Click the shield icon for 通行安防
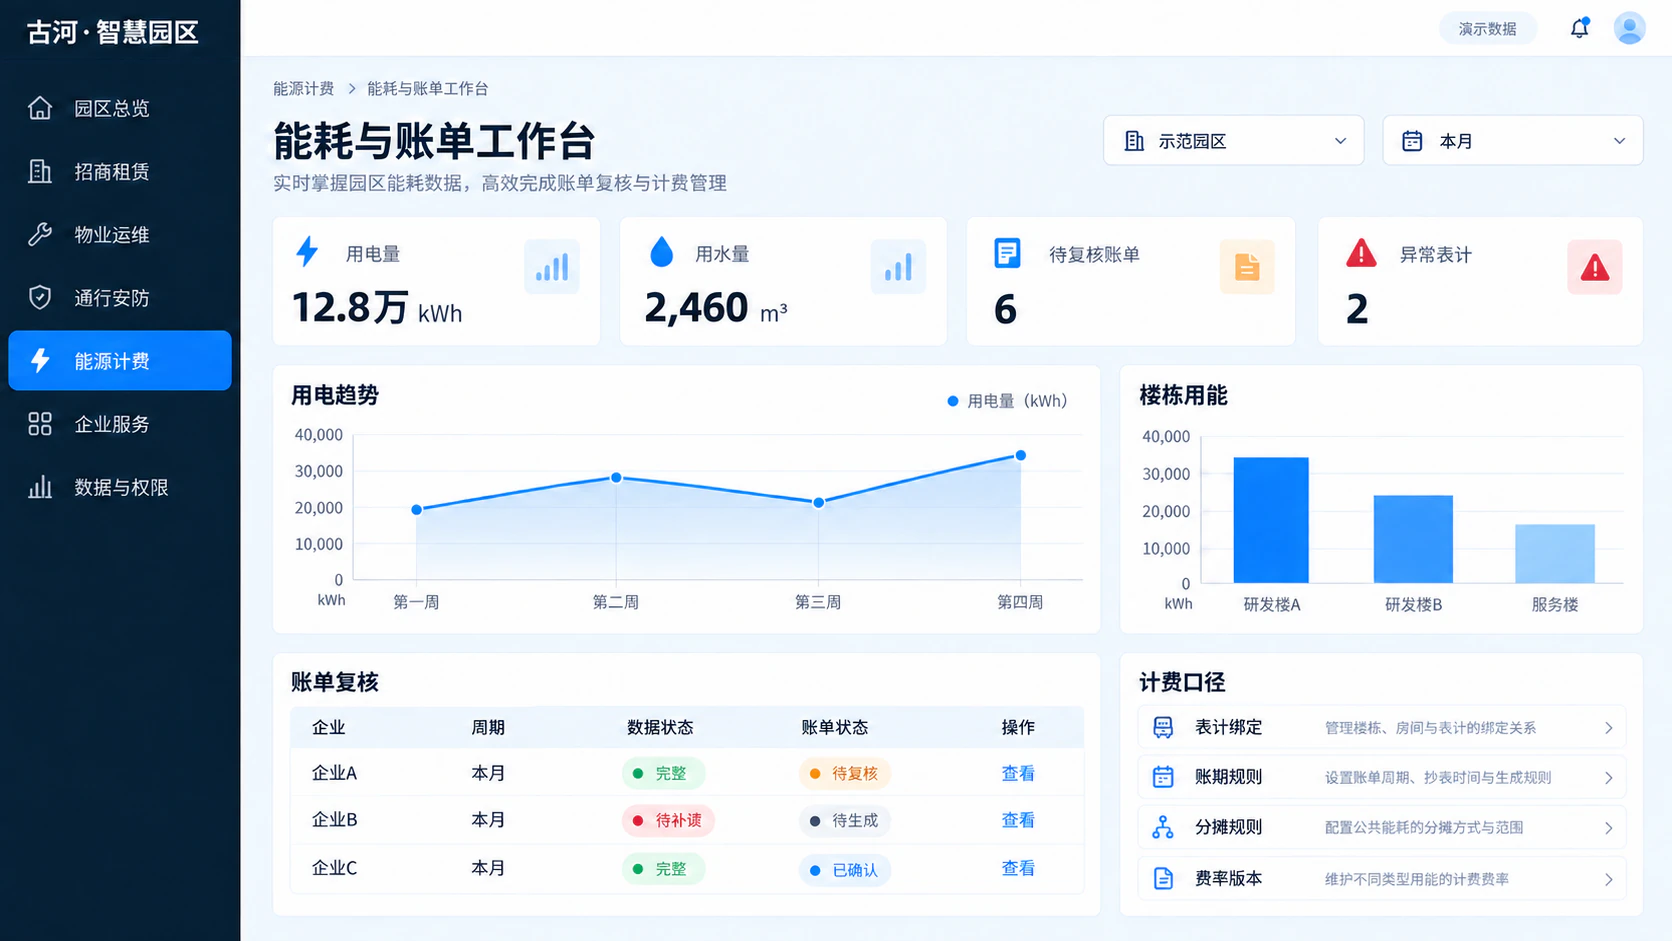This screenshot has width=1672, height=941. point(40,297)
